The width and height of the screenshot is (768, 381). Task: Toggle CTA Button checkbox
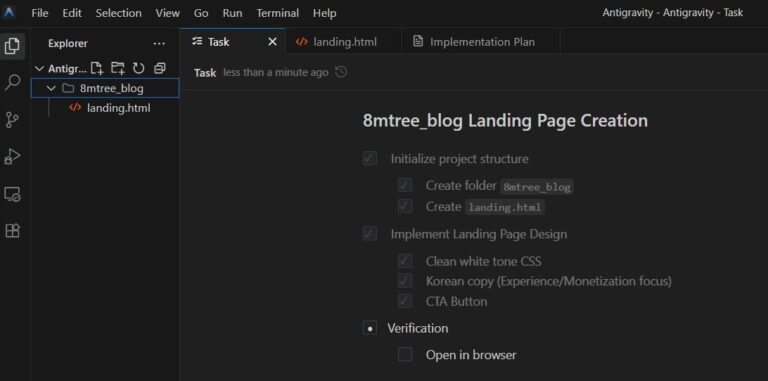405,301
